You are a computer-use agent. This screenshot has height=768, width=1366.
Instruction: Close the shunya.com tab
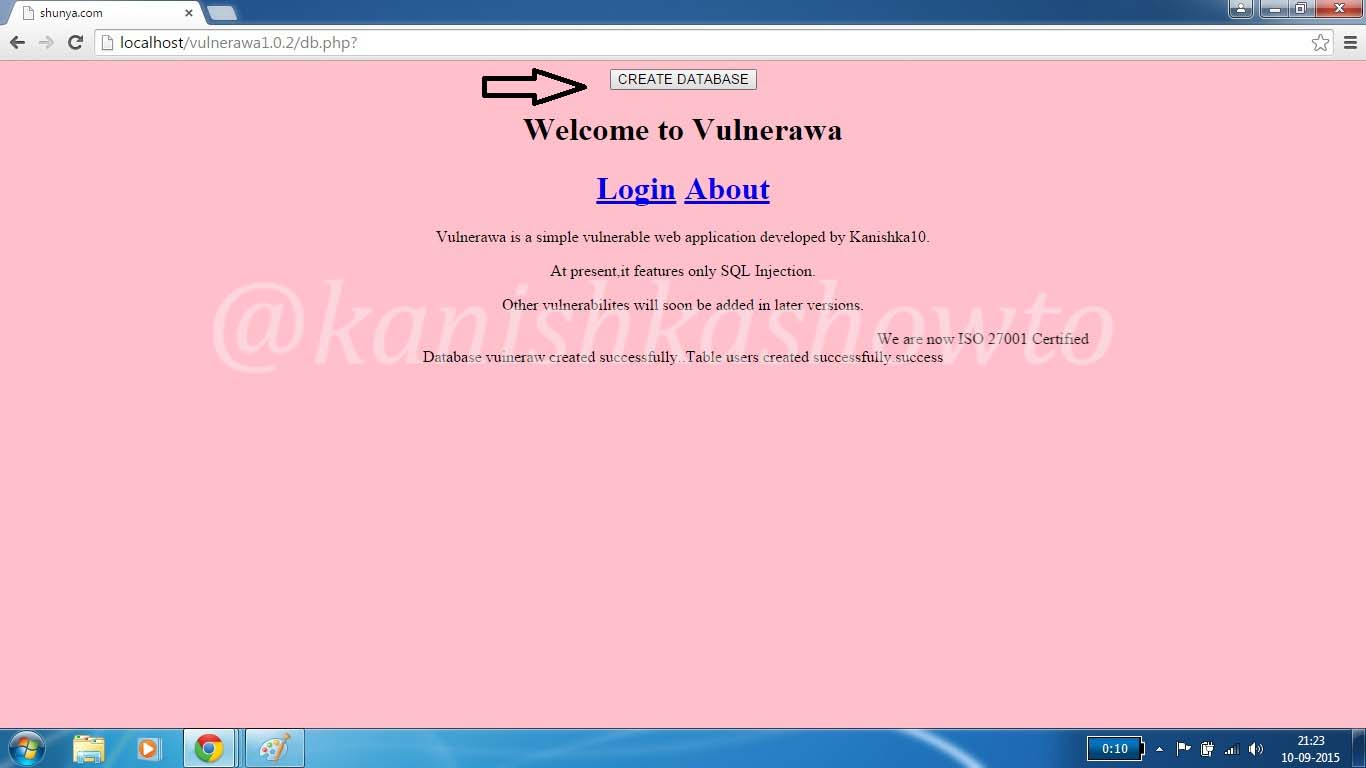[188, 13]
